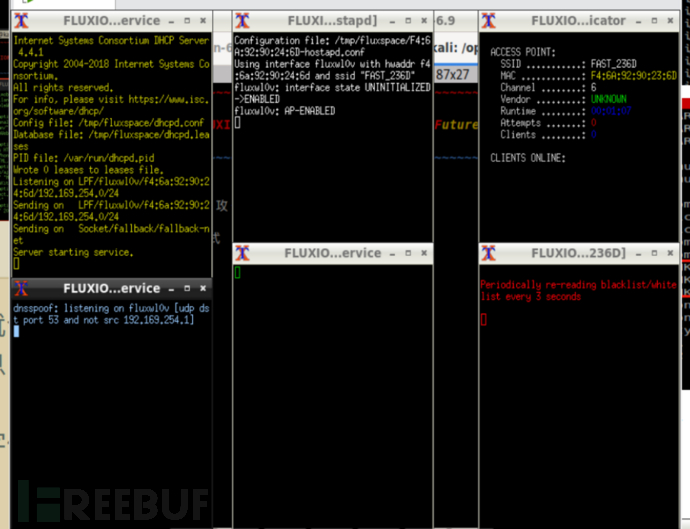Viewport: 690px width, 529px height.
Task: Click the xterm icon of the dnsspoof window
Action: point(21,288)
